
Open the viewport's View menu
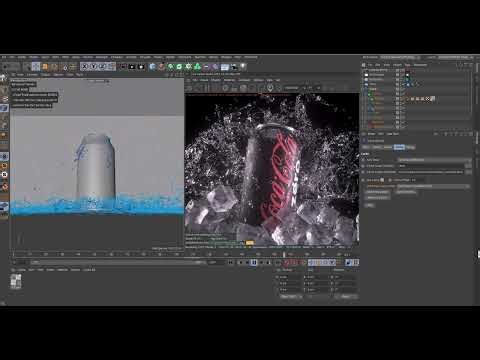[x=20, y=75]
